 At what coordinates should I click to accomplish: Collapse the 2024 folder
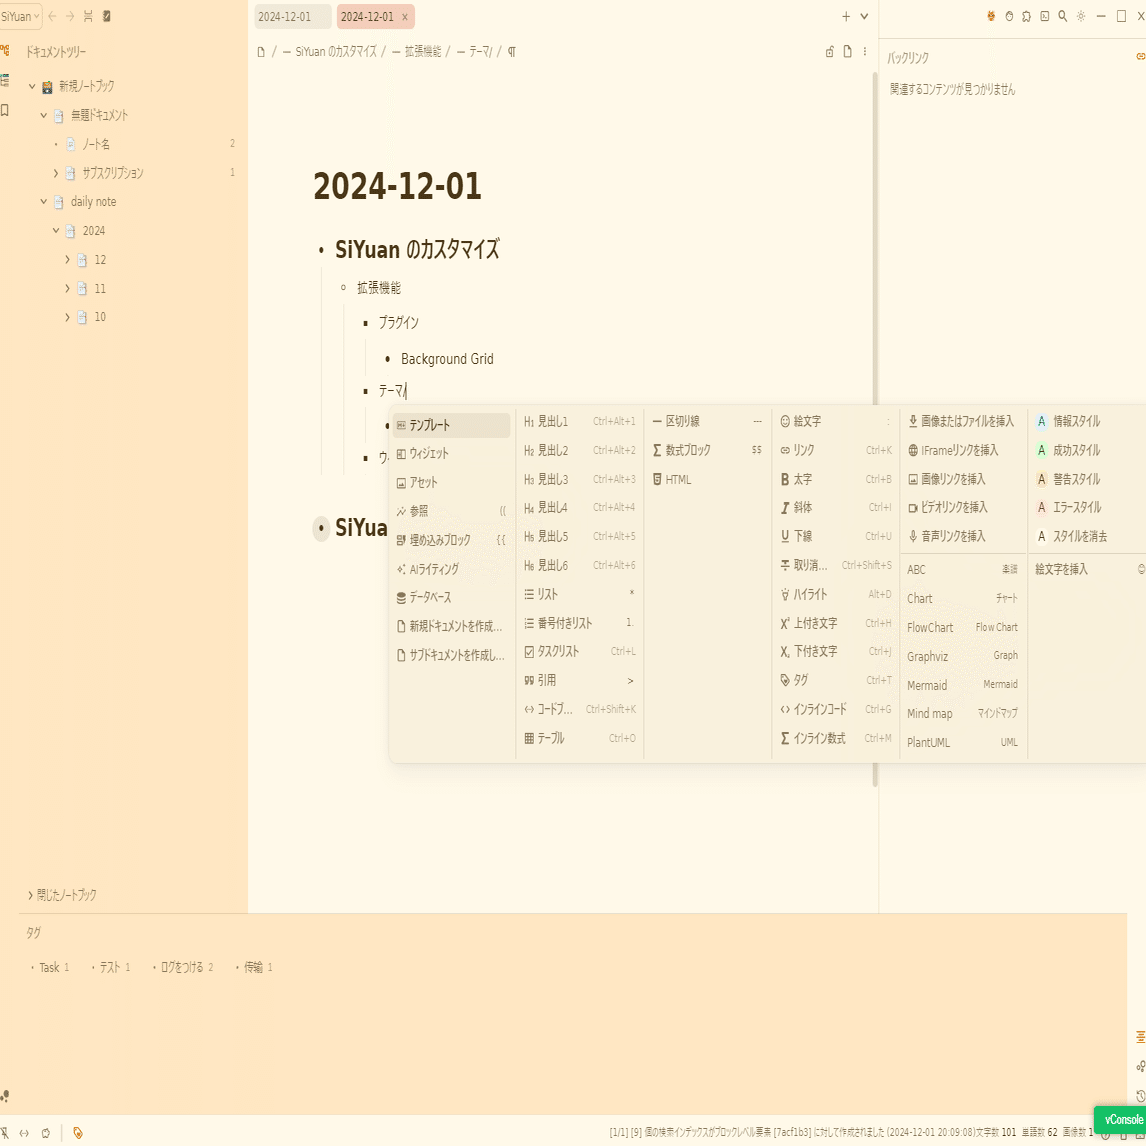coord(56,230)
